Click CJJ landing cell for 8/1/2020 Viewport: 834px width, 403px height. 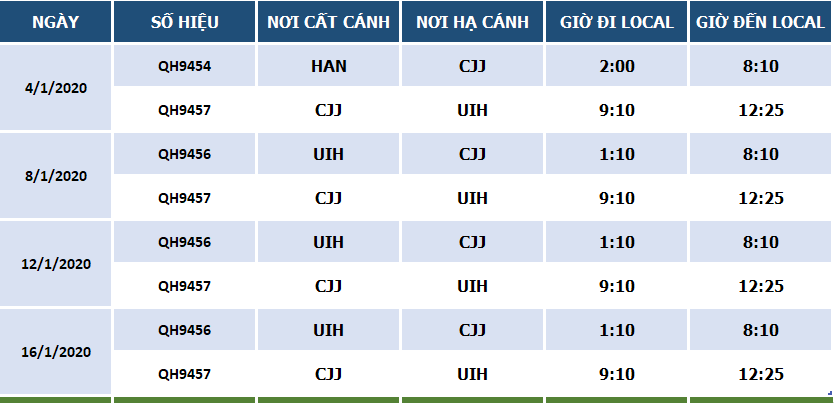click(472, 154)
